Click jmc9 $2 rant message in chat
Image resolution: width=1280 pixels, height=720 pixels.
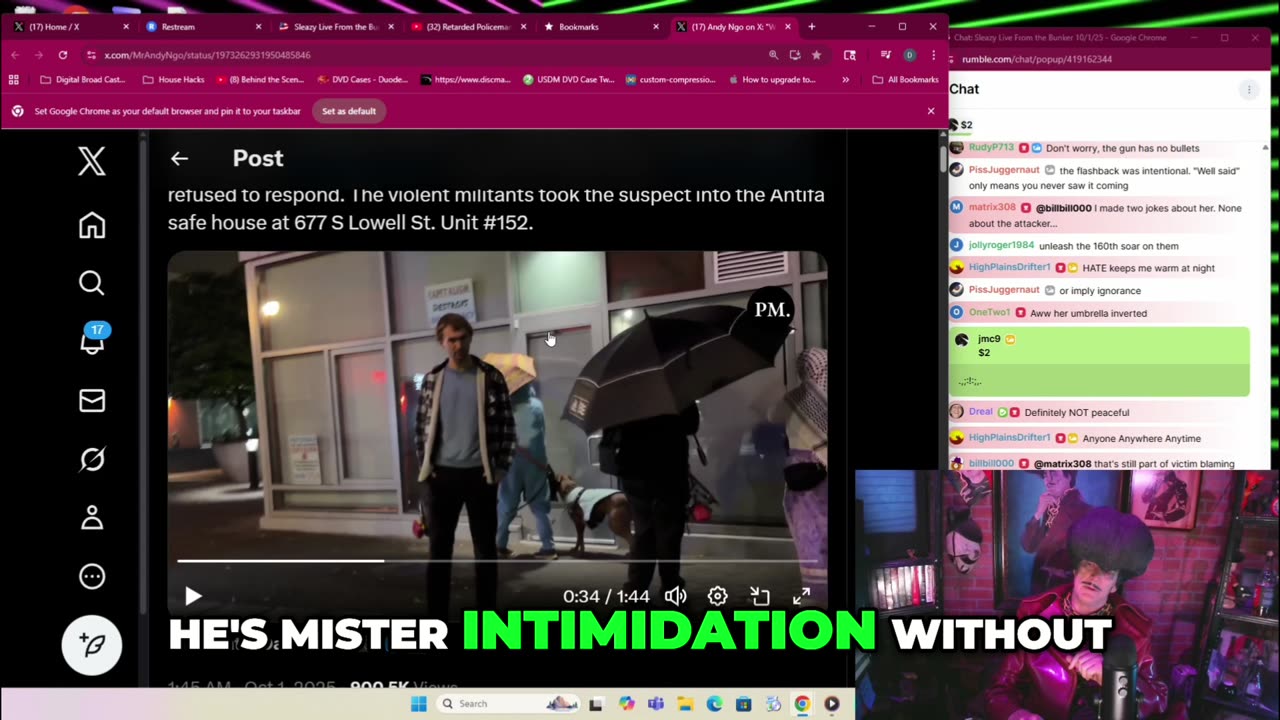pyautogui.click(x=1099, y=361)
